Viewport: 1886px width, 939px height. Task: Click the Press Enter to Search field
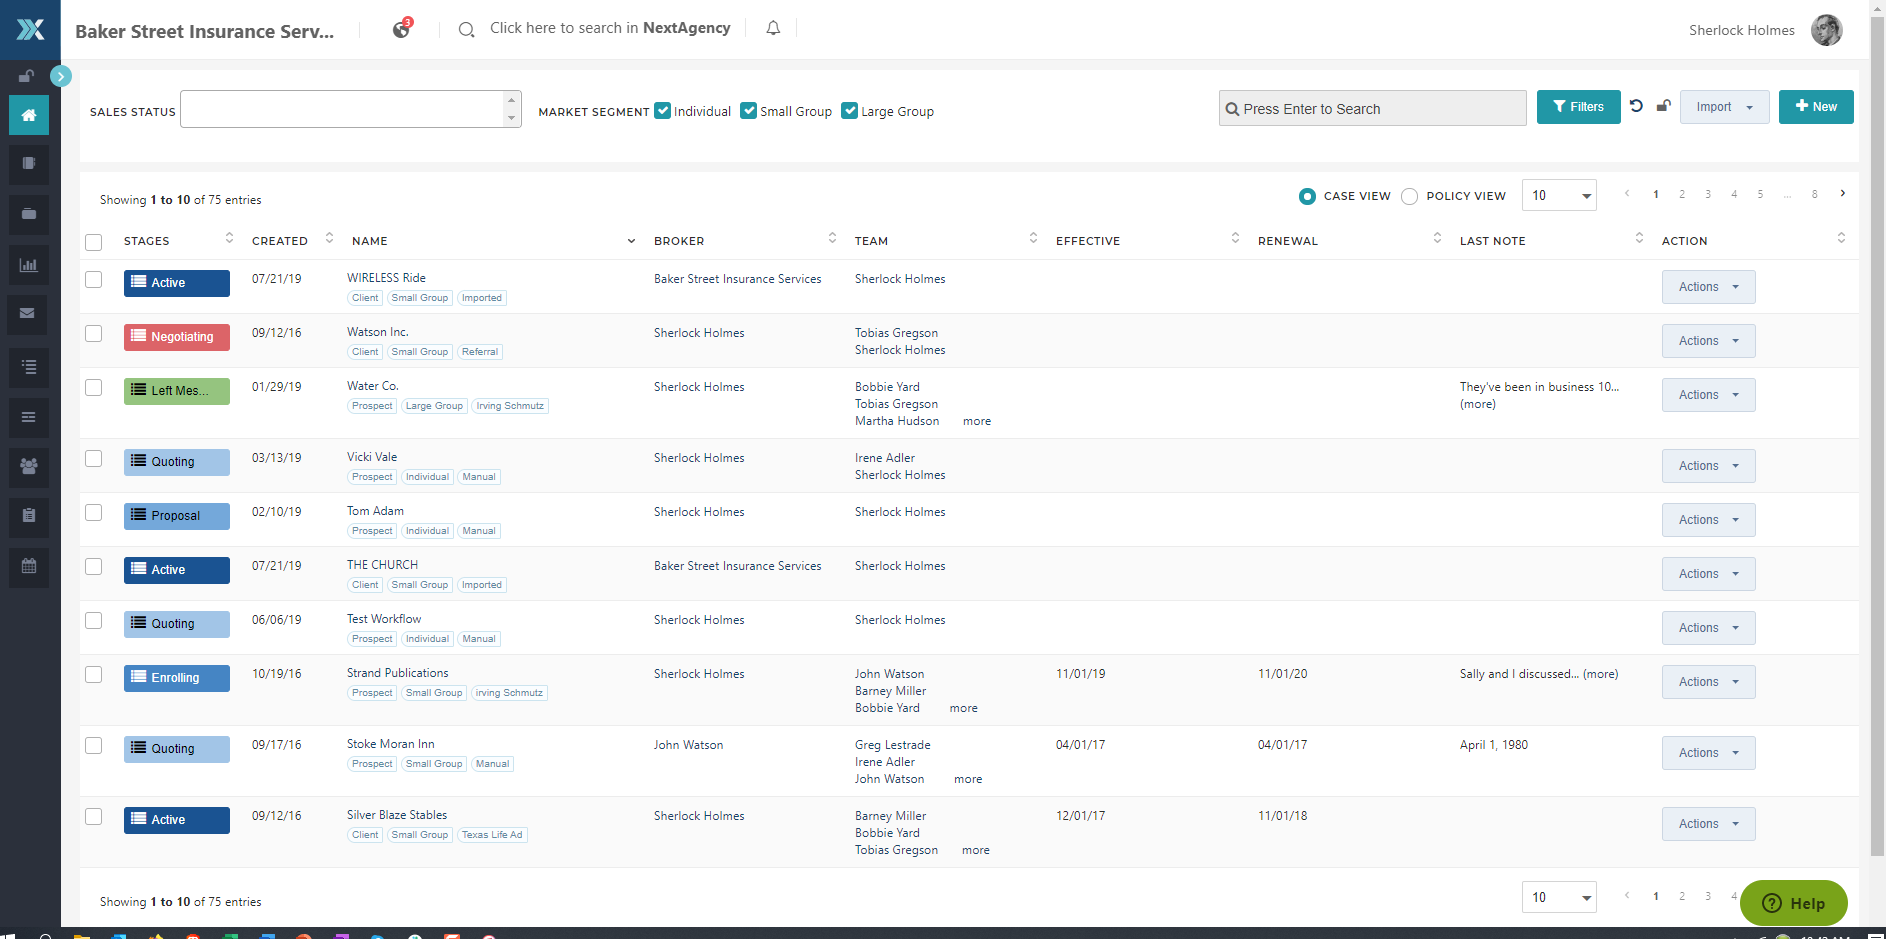(x=1373, y=109)
